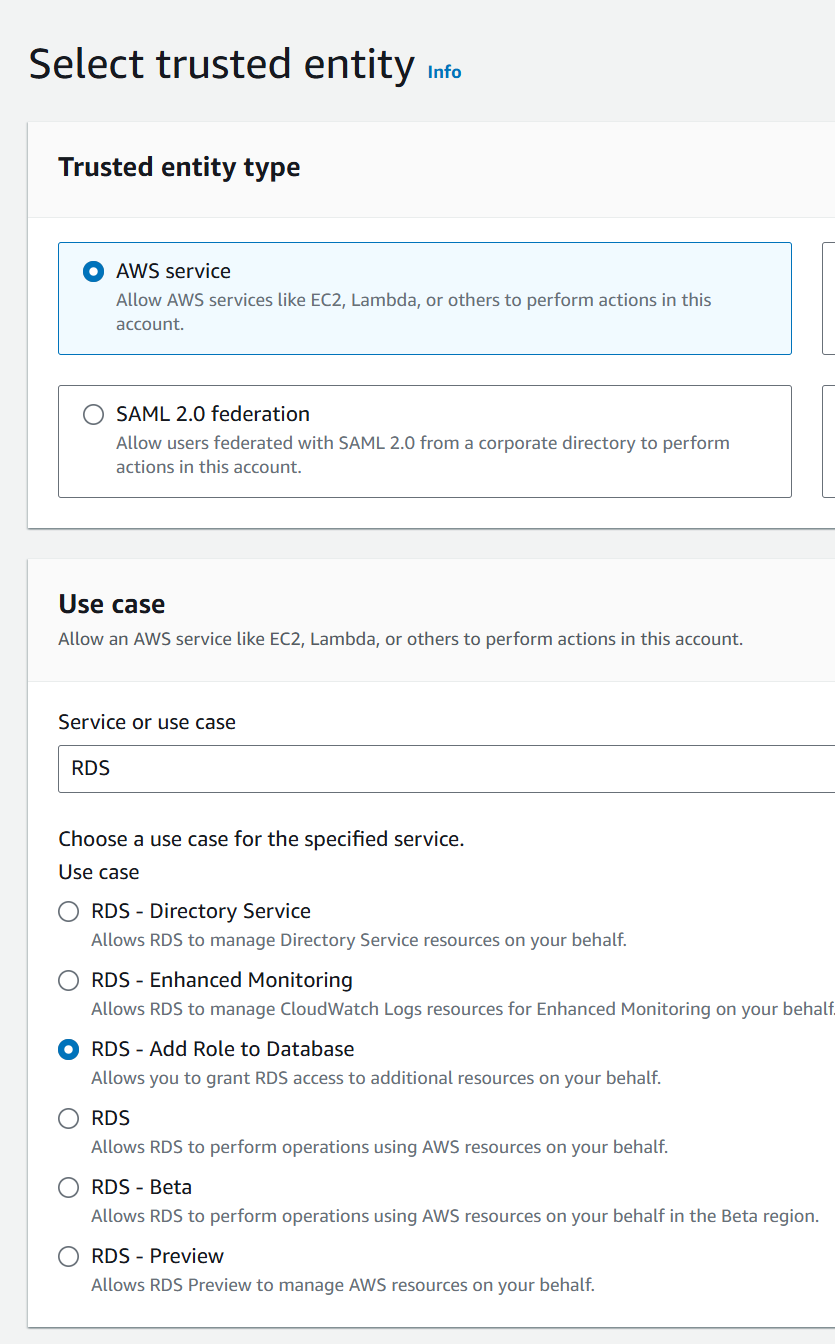Screen dimensions: 835x1344
Task: Click the Use case section heading
Action: tap(112, 604)
